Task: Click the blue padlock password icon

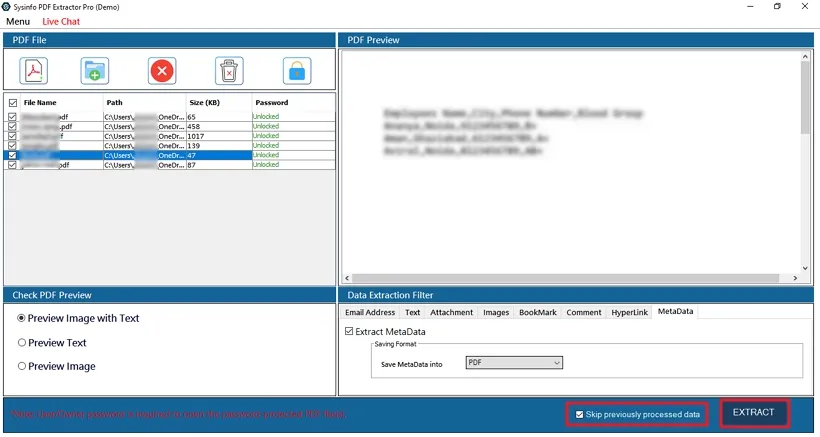Action: 297,71
